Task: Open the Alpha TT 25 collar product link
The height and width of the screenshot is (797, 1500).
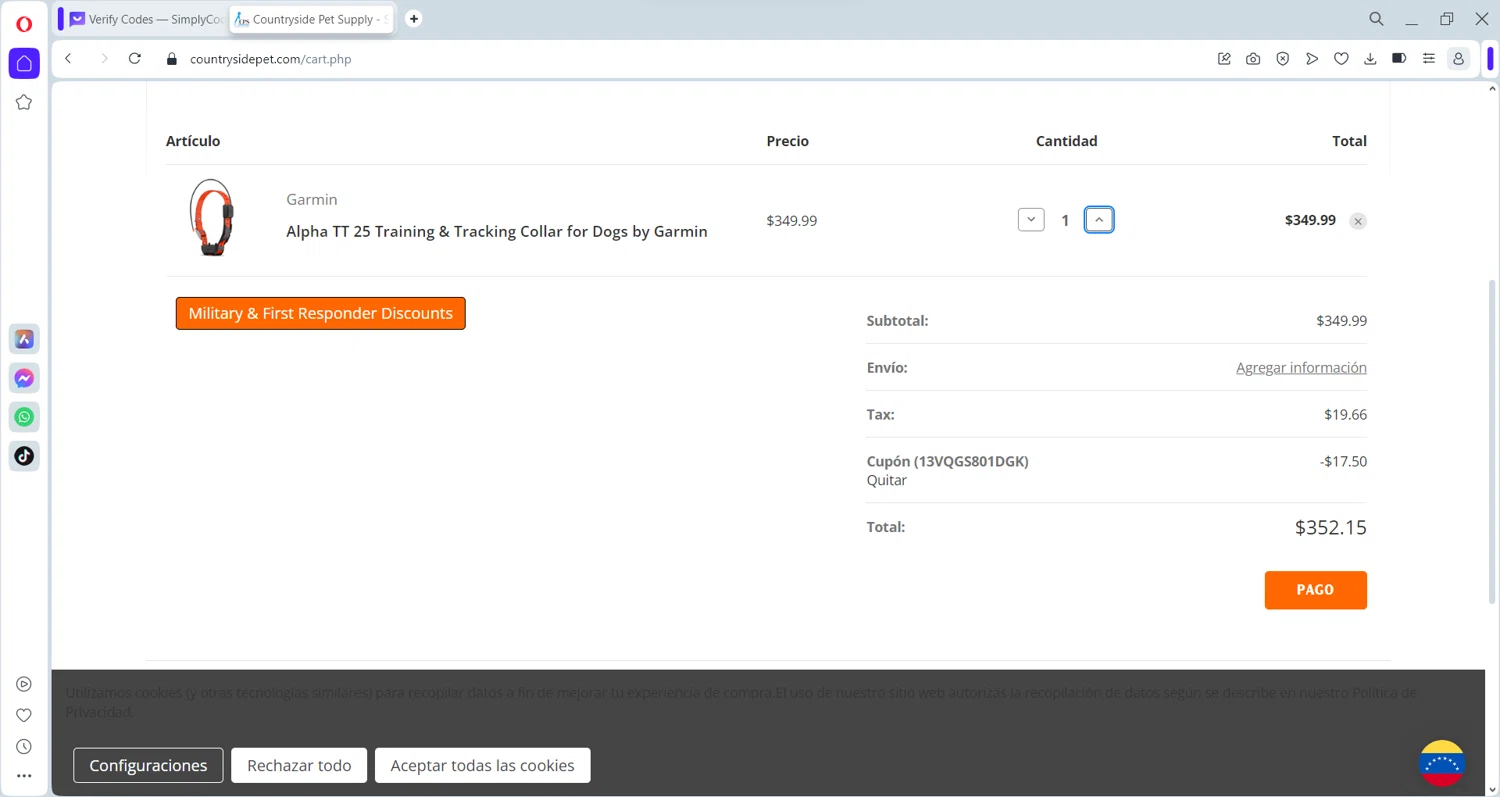Action: (497, 231)
